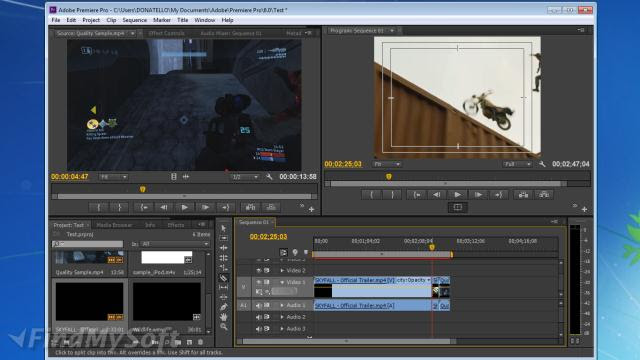Mark In point in Source monitor
Screen dimensions: 640x360
pyautogui.click(x=99, y=207)
